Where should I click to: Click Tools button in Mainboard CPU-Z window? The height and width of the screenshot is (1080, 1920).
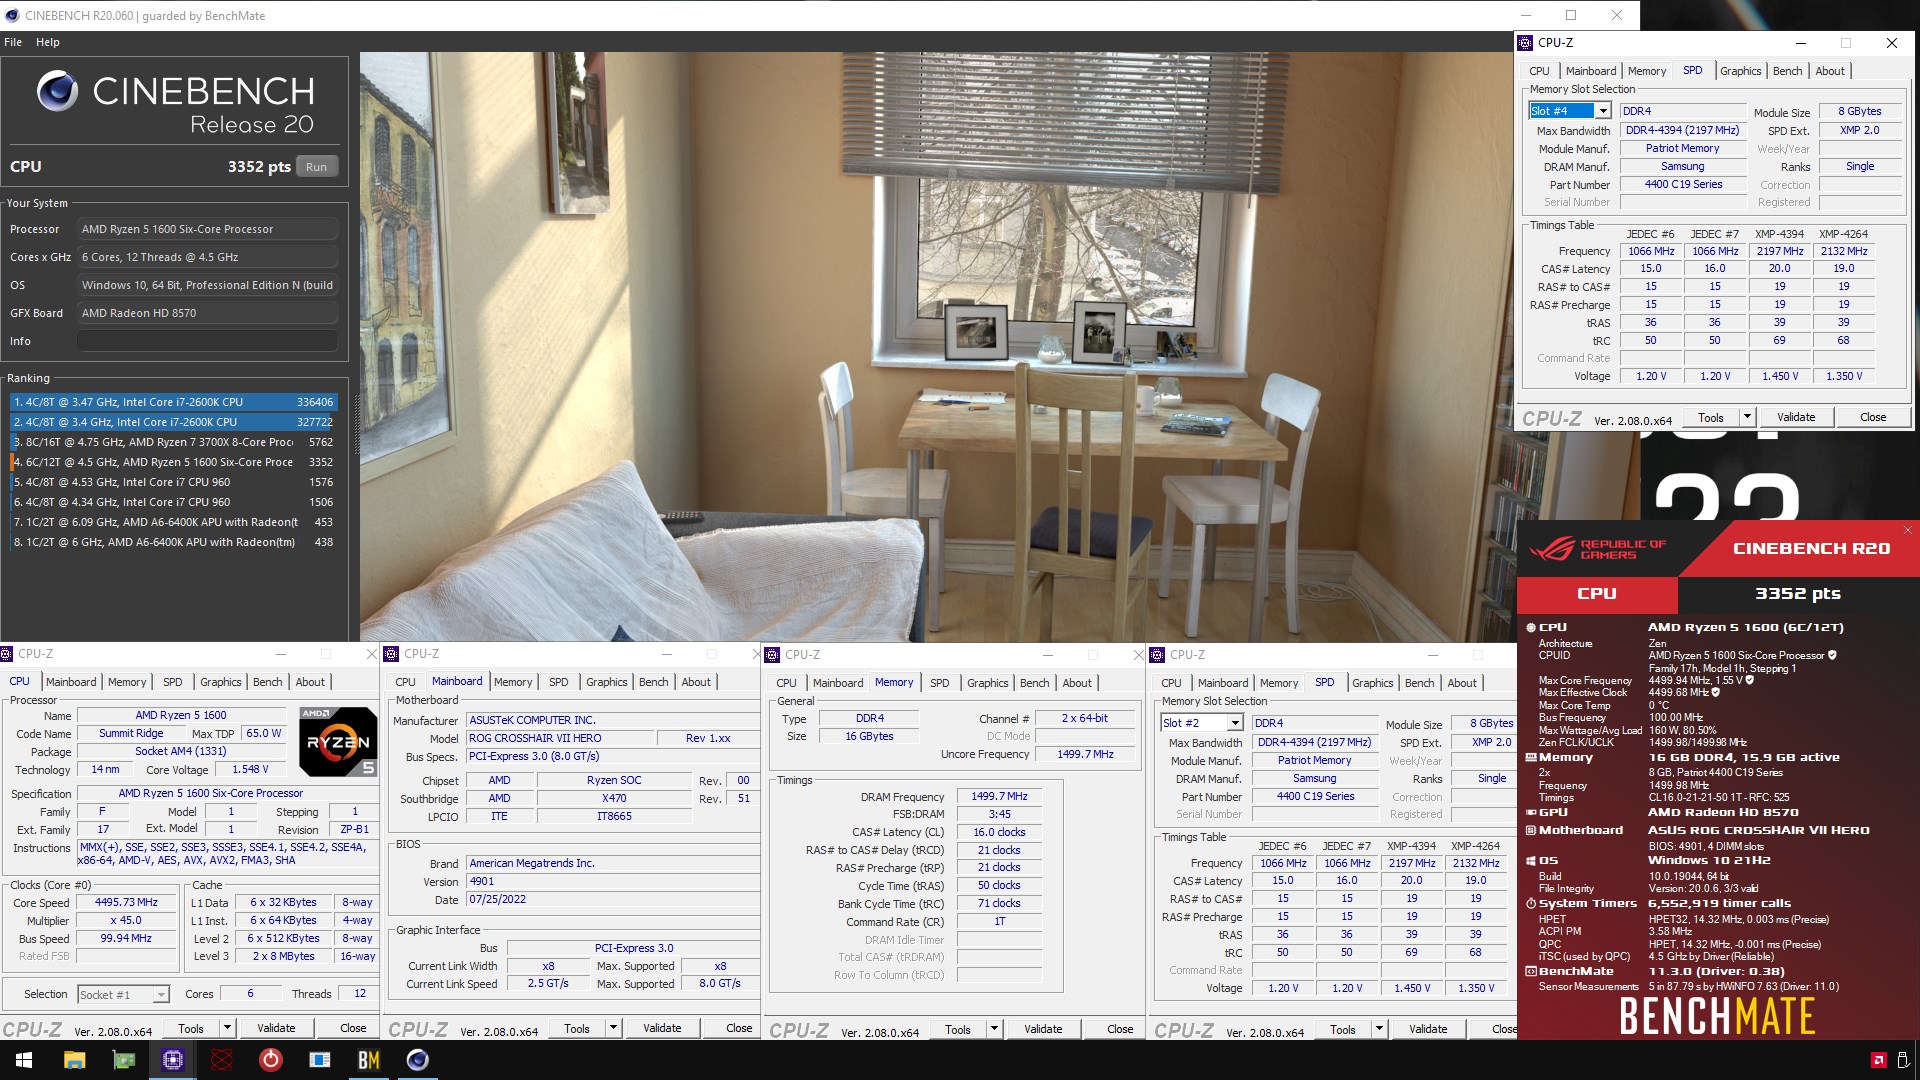click(577, 1028)
